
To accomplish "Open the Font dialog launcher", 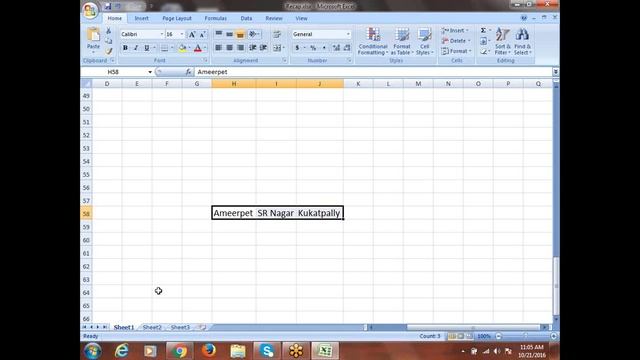I will point(205,60).
